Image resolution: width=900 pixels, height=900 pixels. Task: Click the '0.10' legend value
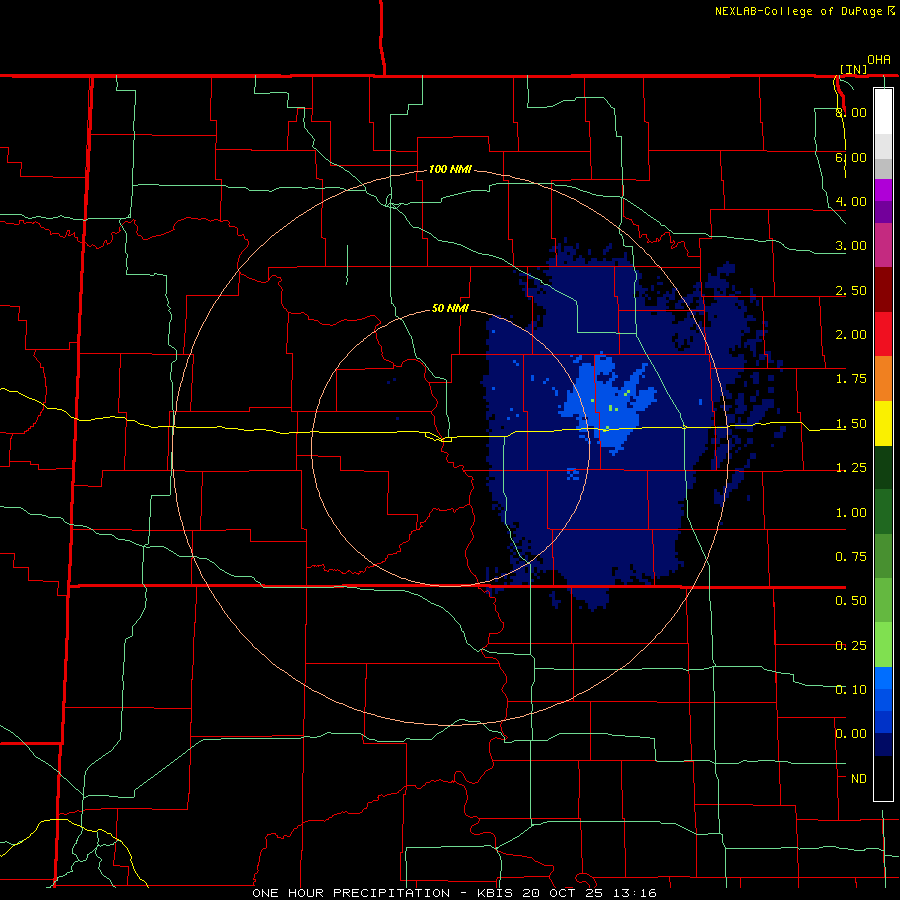[x=851, y=689]
